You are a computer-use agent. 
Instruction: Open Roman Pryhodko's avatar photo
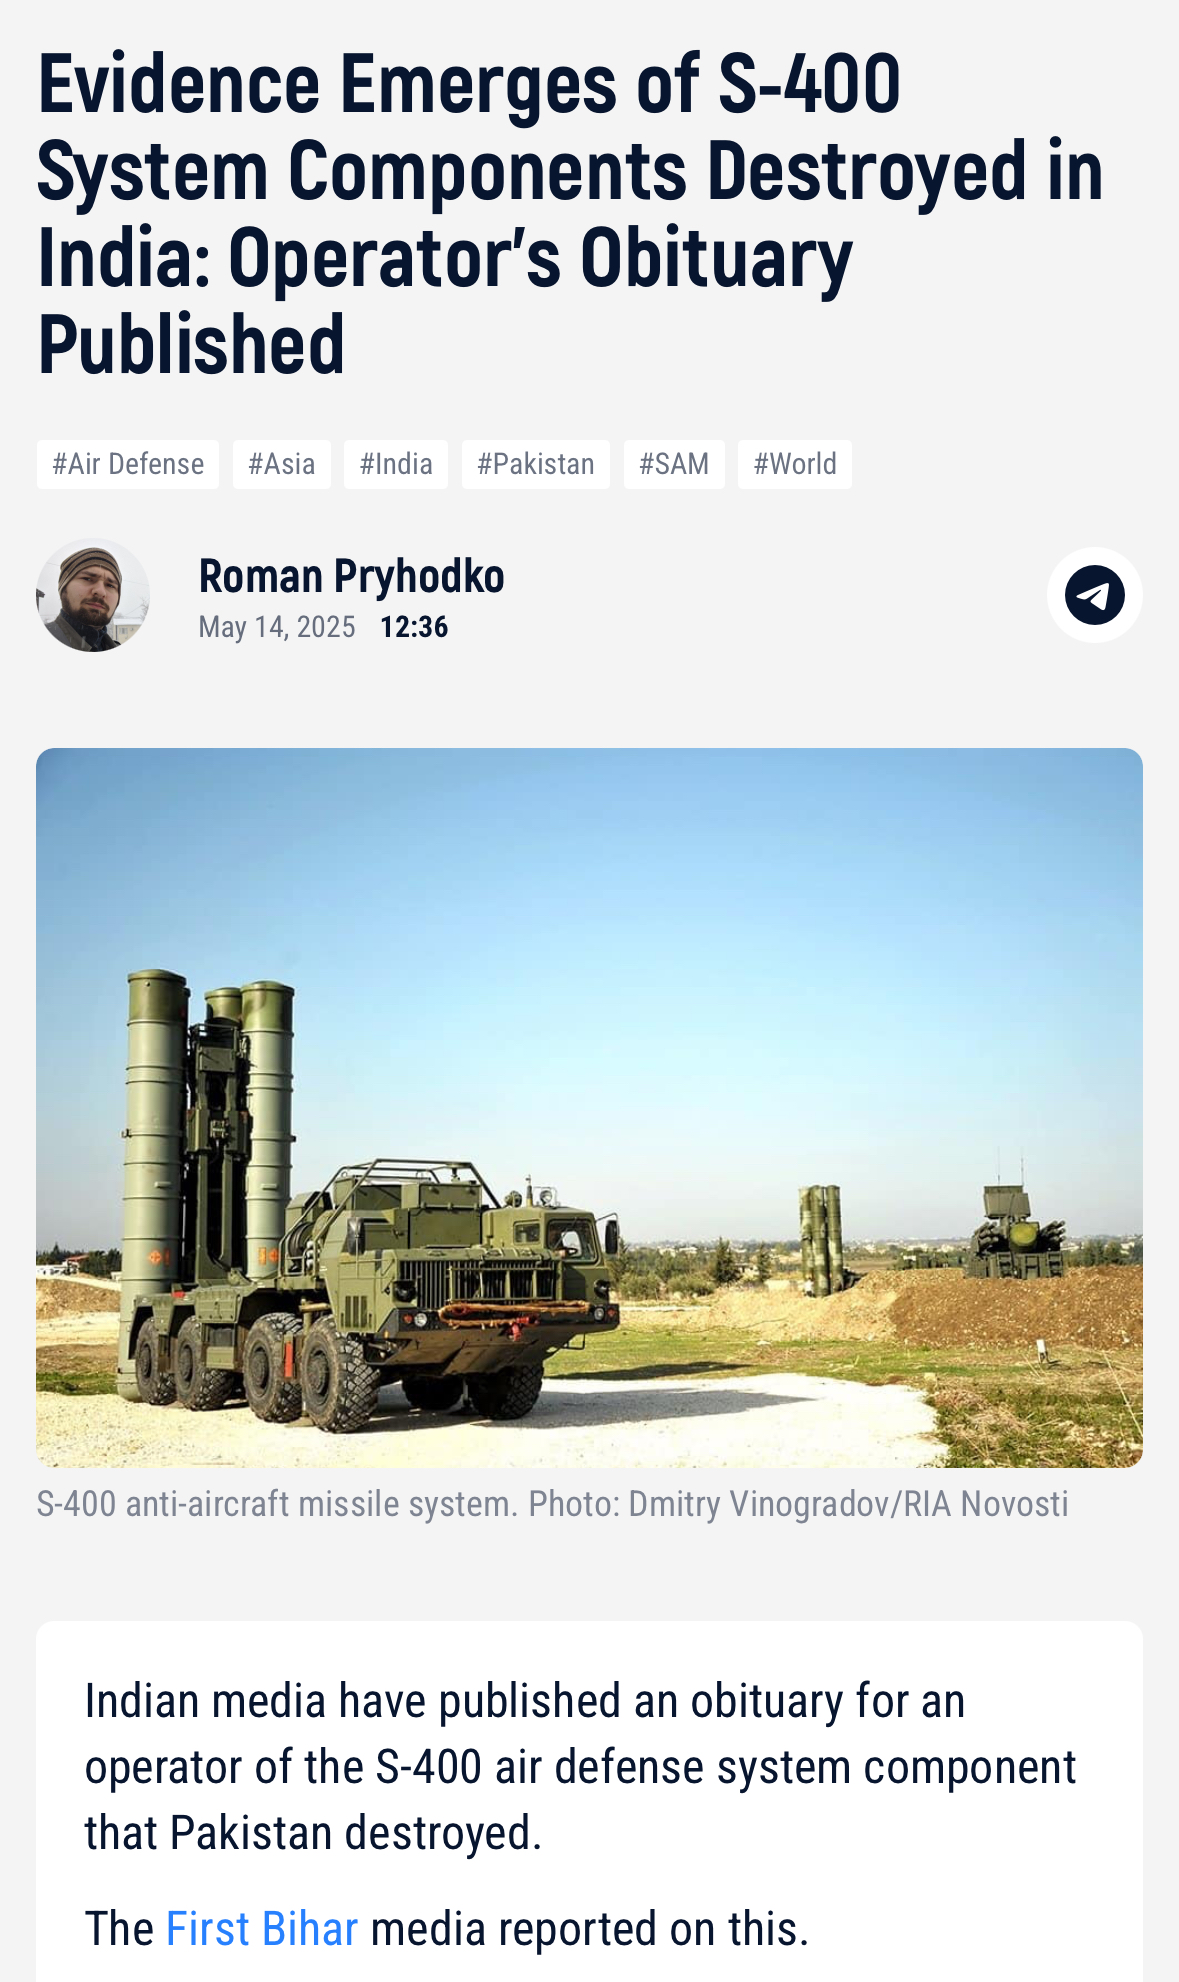click(93, 595)
